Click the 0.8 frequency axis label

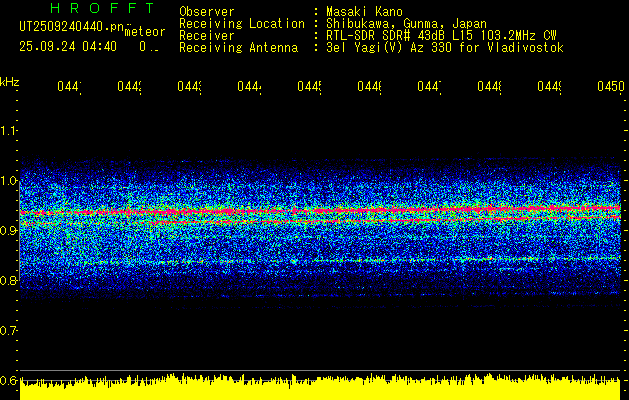(9, 280)
